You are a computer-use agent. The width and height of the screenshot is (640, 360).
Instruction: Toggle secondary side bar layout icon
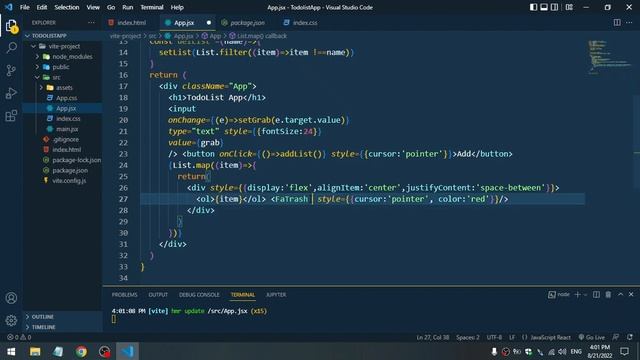(x=554, y=7)
